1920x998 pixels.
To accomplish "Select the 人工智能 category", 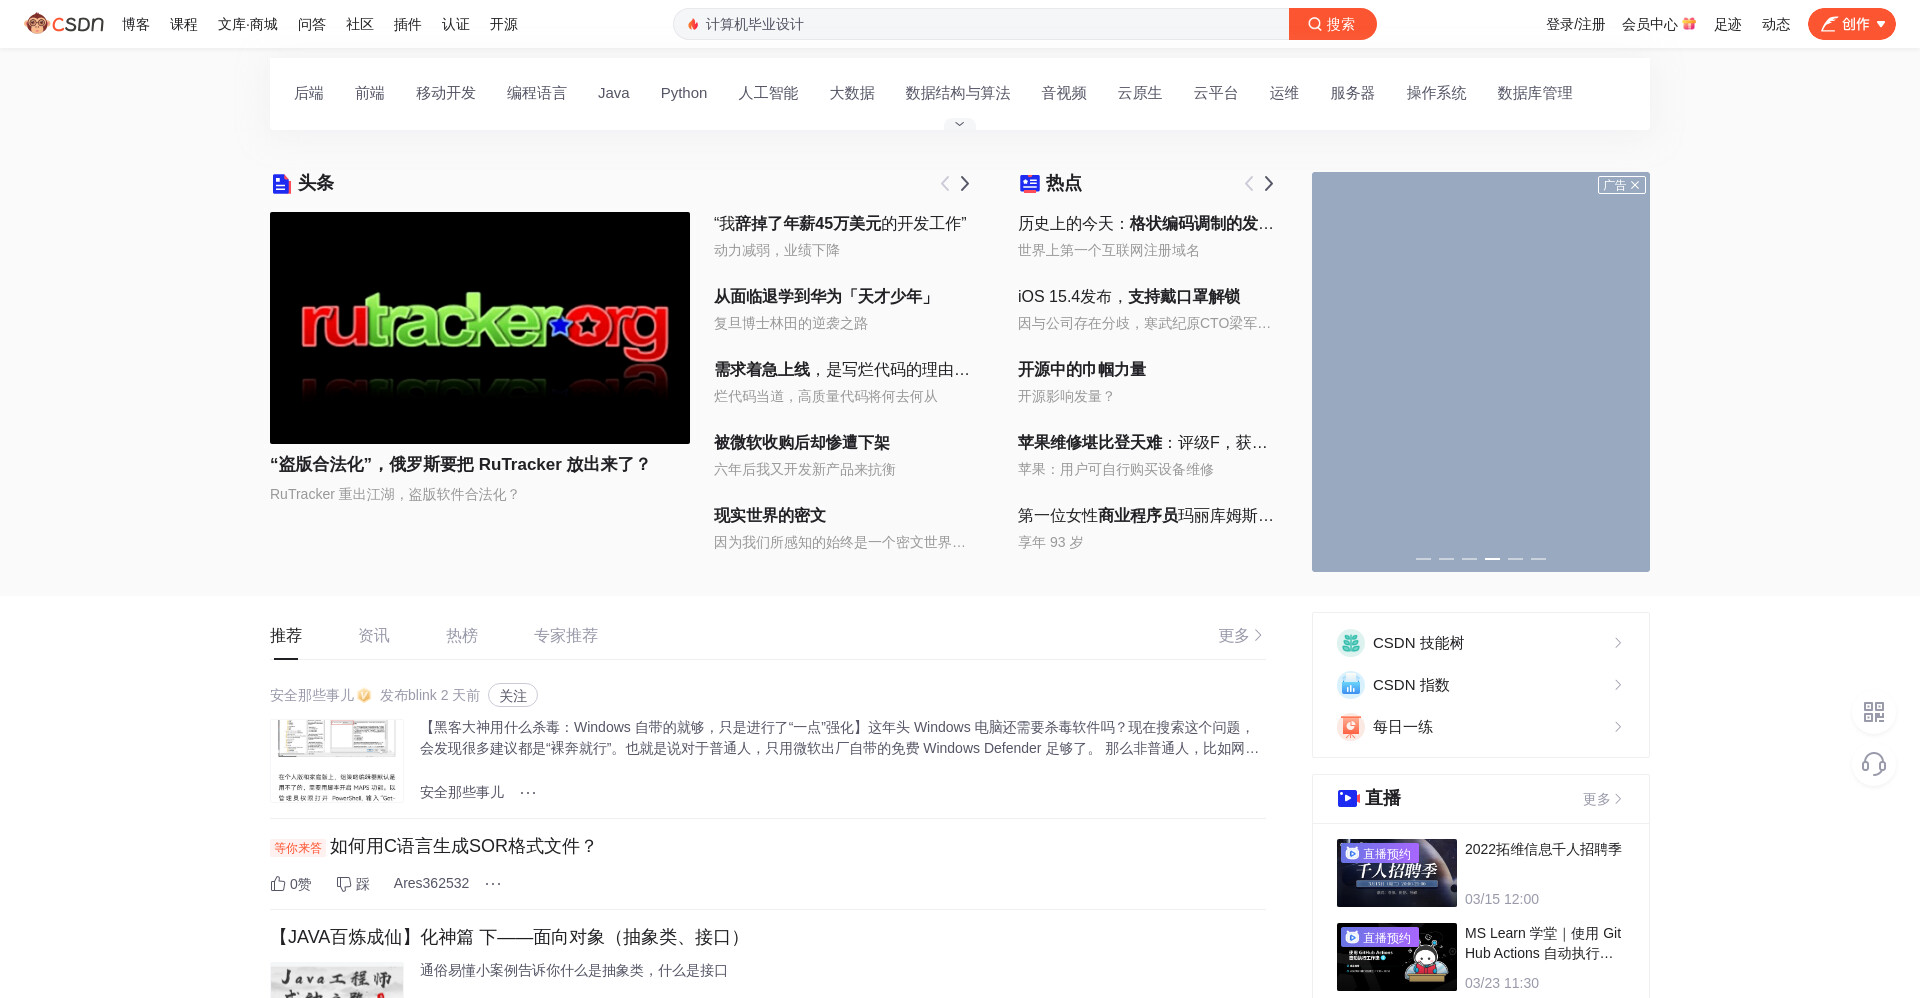I will 768,93.
